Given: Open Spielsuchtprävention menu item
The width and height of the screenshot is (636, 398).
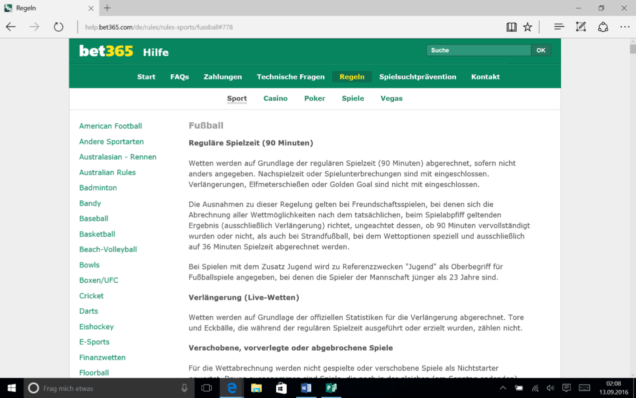Looking at the screenshot, I should pyautogui.click(x=417, y=77).
